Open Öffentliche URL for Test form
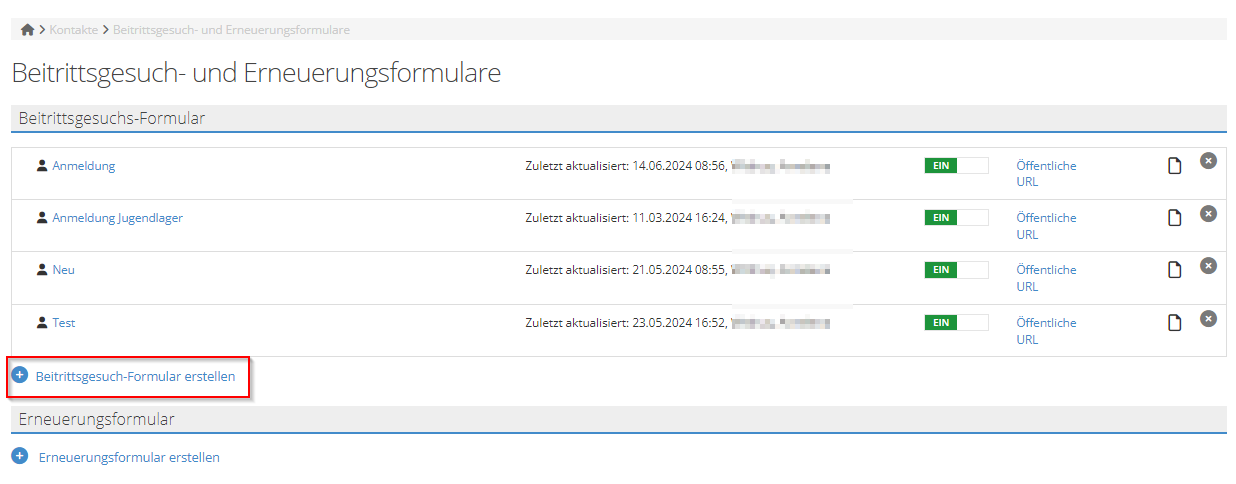 pos(1046,331)
